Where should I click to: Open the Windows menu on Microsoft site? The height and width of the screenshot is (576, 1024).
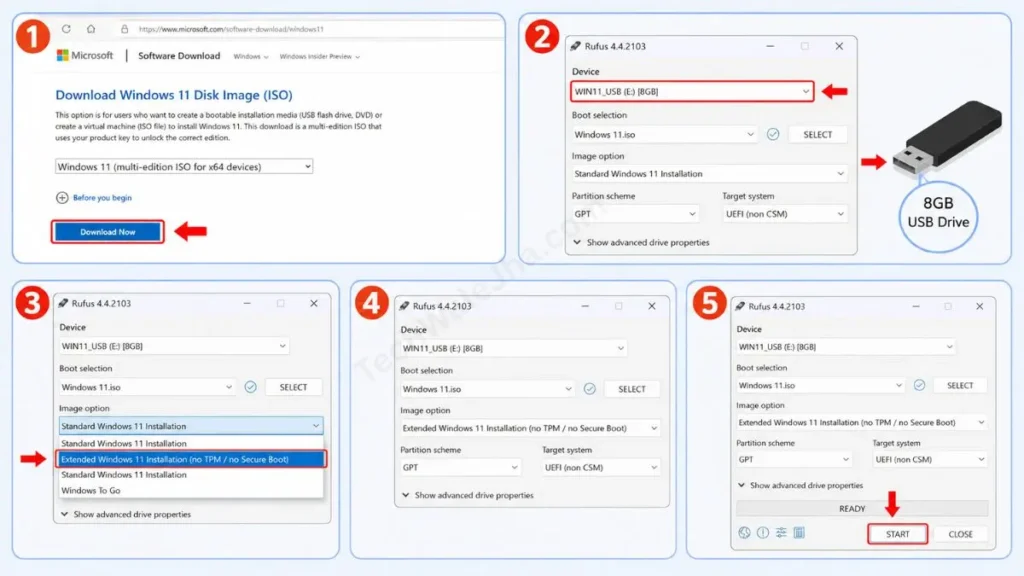(251, 57)
